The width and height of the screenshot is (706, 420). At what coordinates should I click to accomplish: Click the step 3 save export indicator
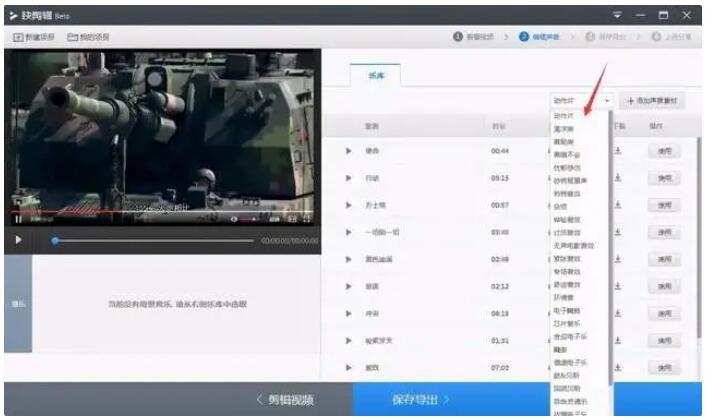point(605,36)
